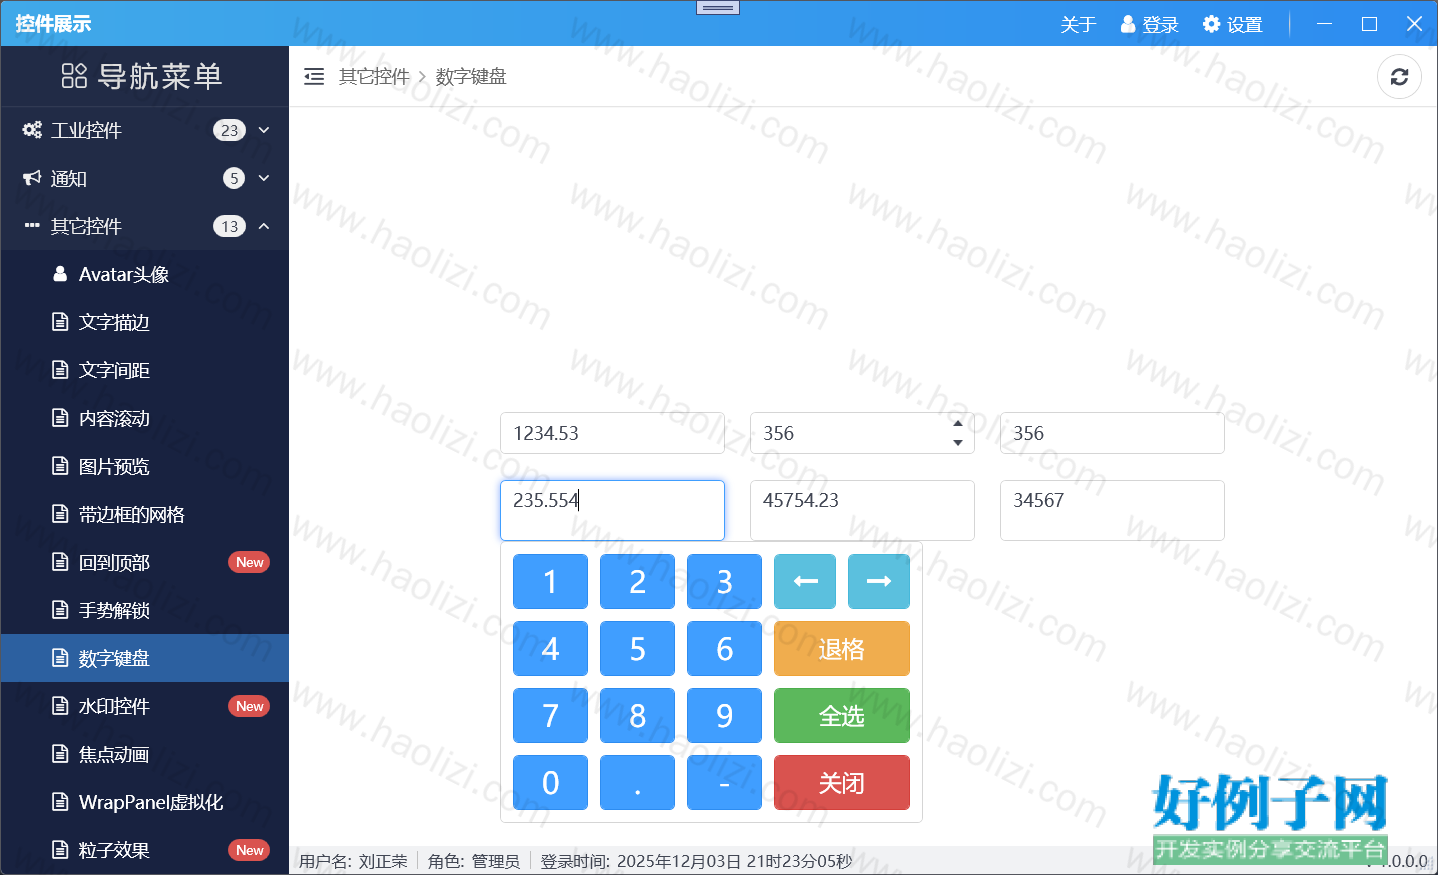Click the 通知 megaphone icon

click(x=32, y=178)
